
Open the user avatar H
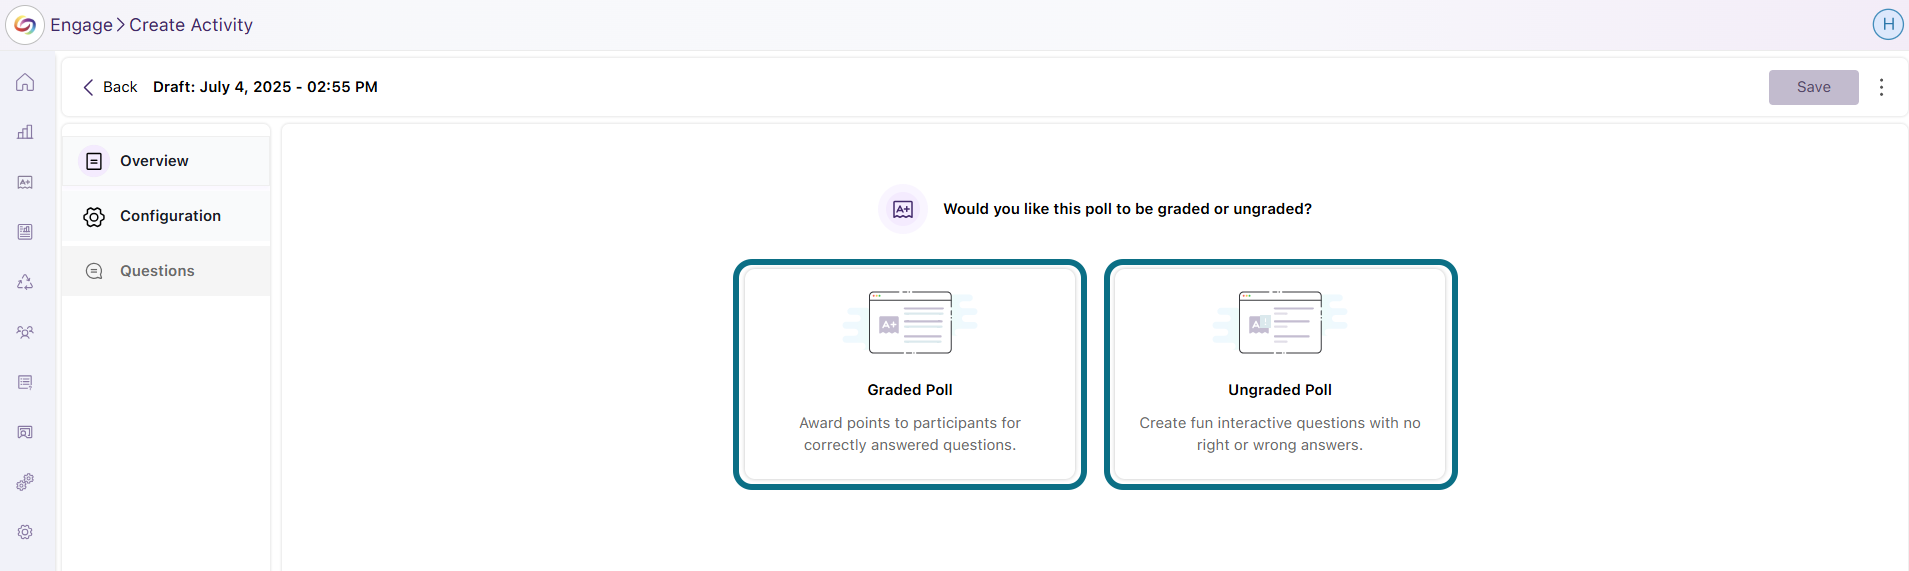click(x=1887, y=24)
